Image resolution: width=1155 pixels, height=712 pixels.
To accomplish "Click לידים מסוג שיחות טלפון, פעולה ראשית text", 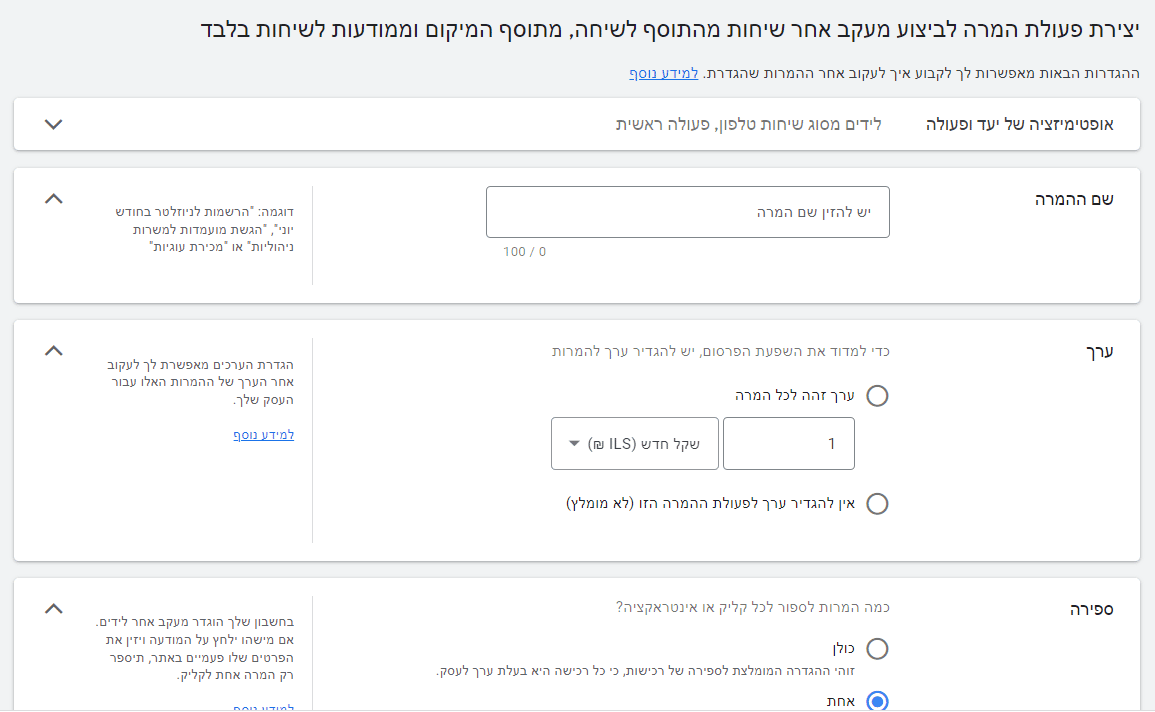I will tap(748, 124).
